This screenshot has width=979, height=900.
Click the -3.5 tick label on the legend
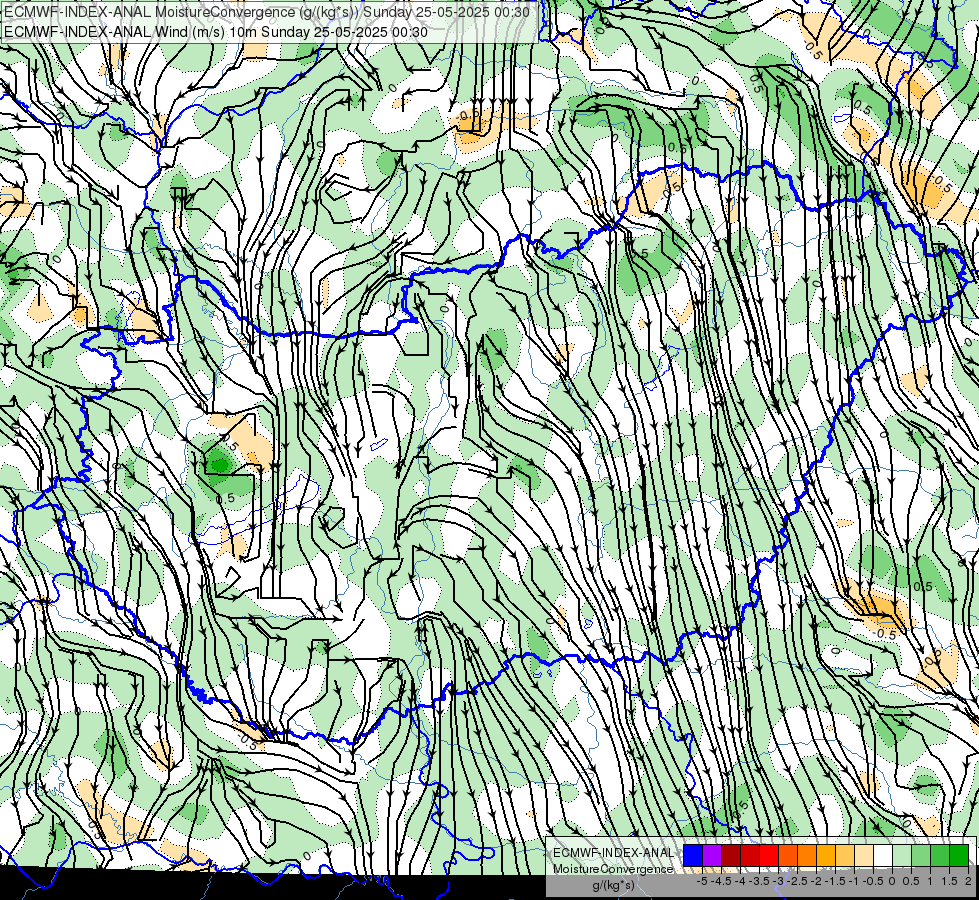point(759,881)
